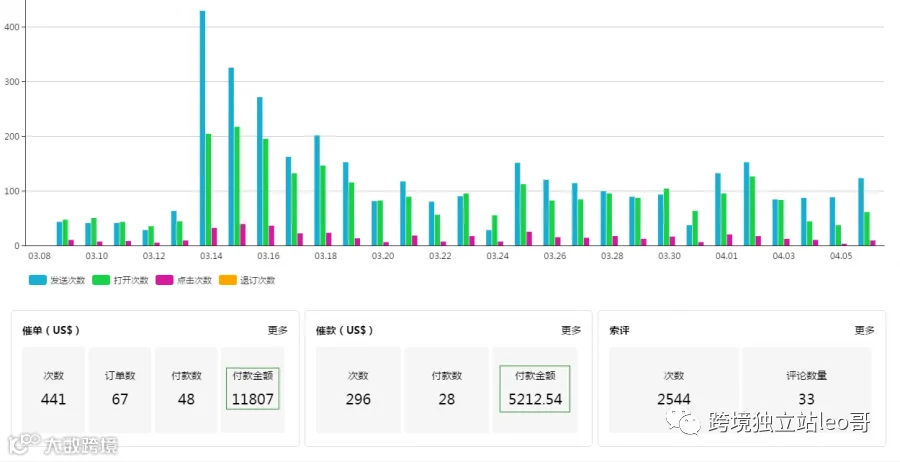The image size is (900, 462).
Task: Click the 04.01 x-axis date label
Action: [x=726, y=256]
